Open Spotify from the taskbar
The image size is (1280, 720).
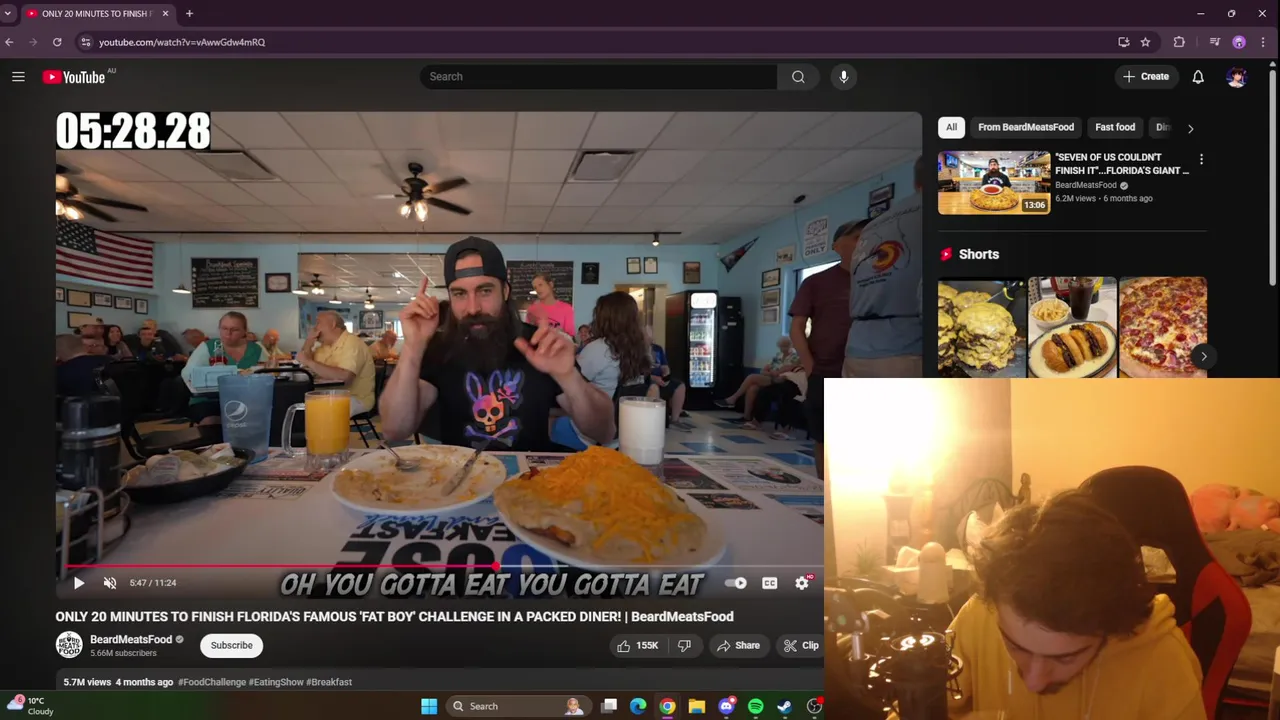756,706
